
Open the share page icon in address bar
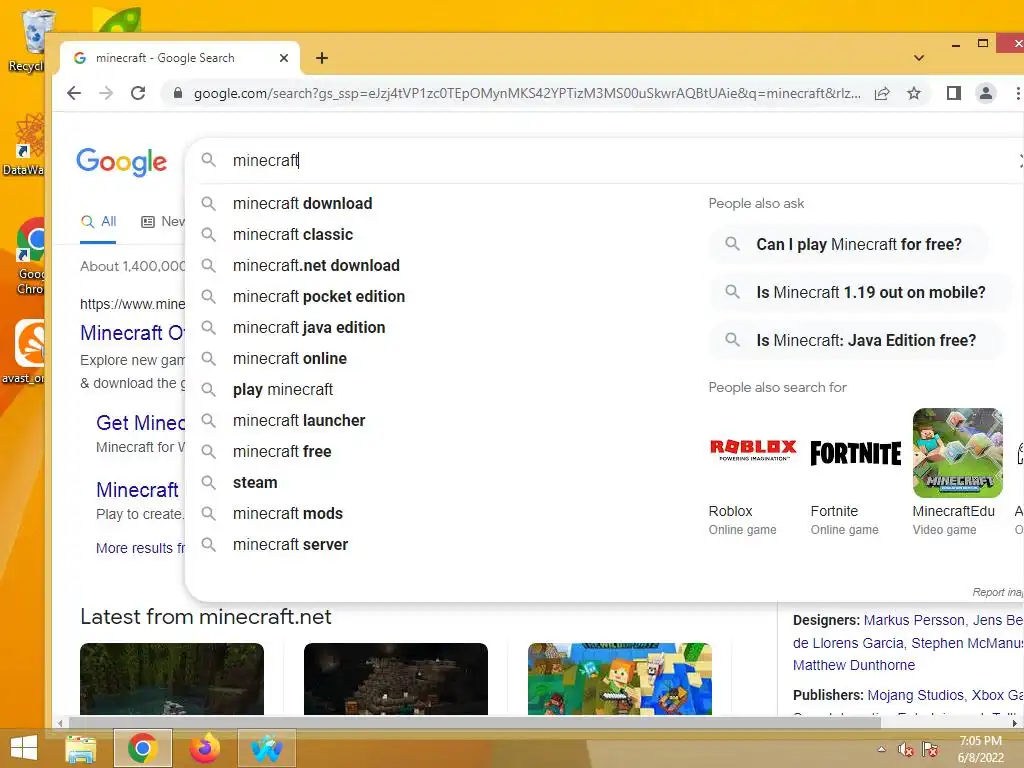(882, 93)
